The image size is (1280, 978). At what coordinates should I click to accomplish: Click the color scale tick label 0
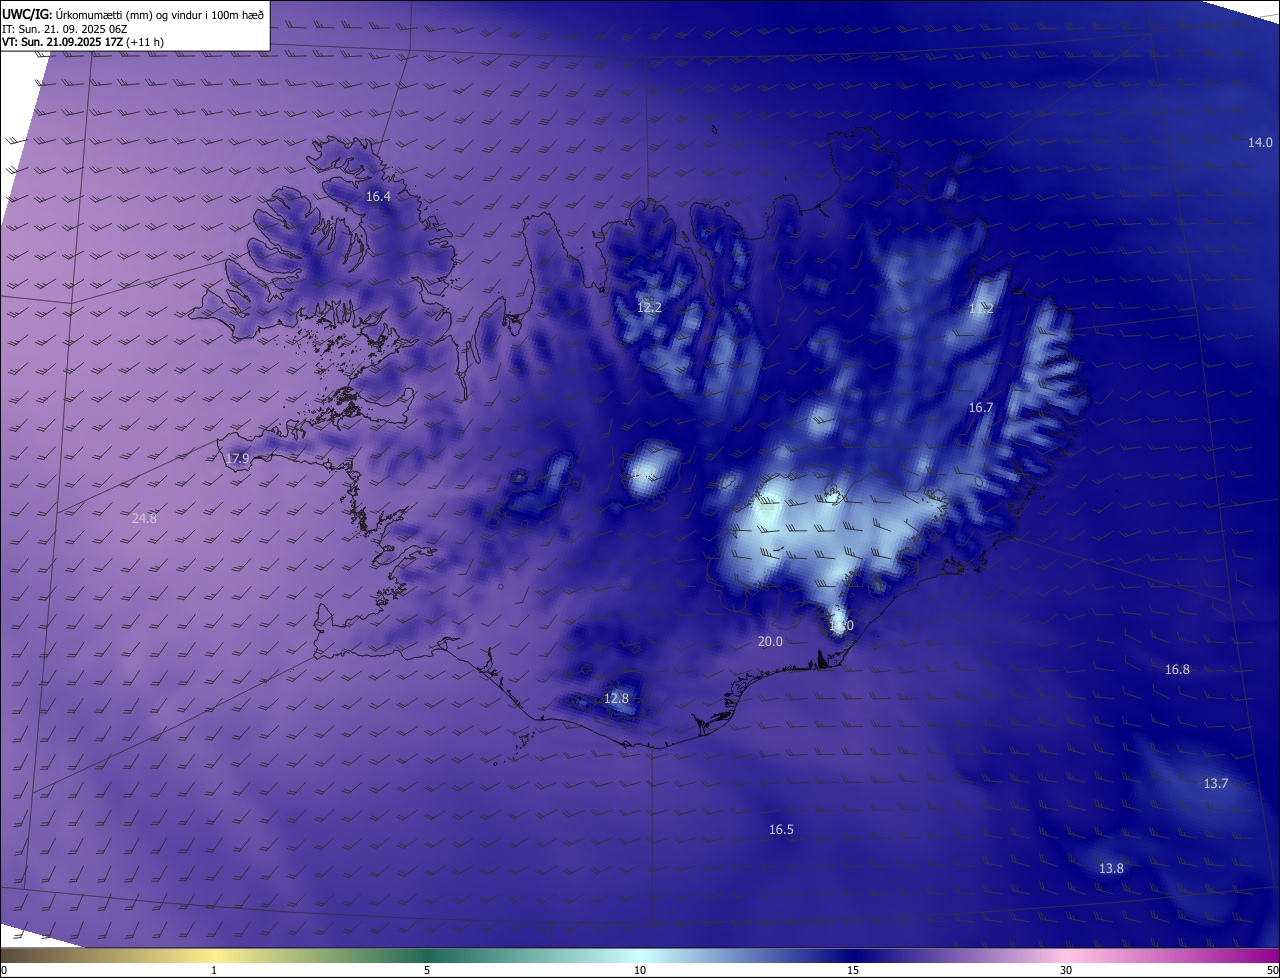[x=4, y=970]
